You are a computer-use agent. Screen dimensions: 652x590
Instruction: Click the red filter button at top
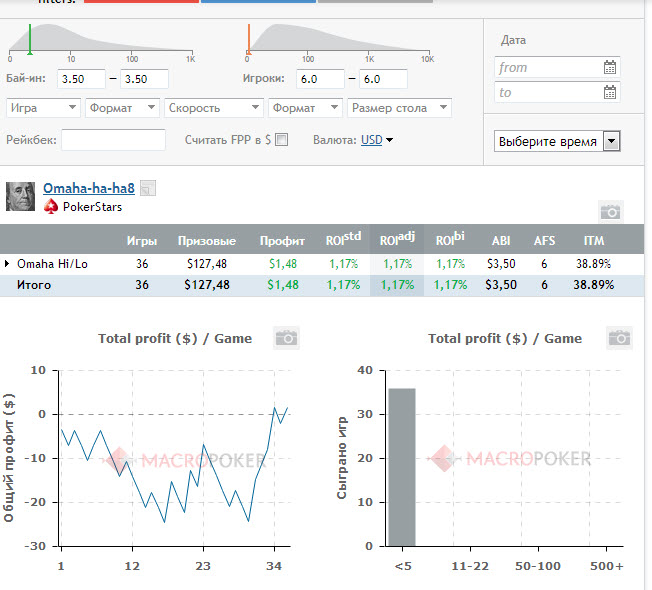click(x=141, y=1)
